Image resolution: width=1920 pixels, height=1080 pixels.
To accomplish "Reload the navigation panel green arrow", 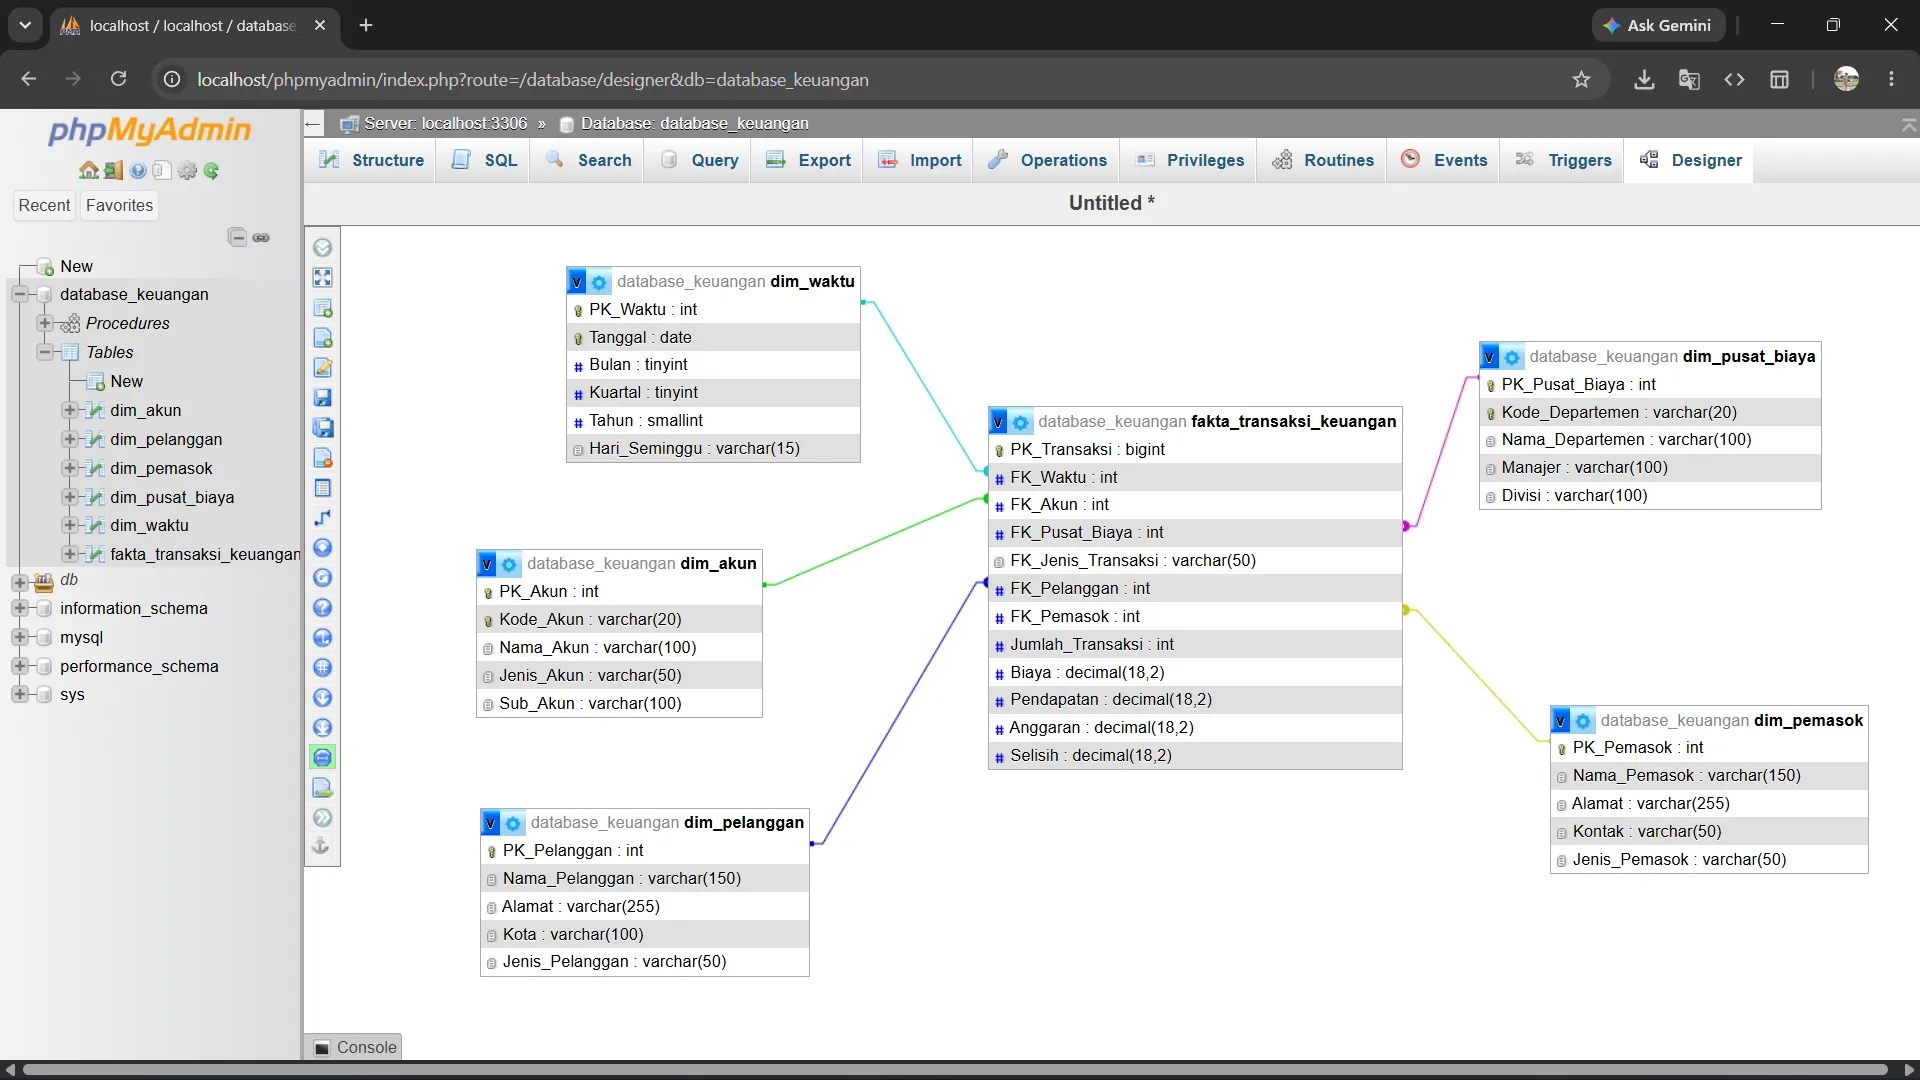I will (x=211, y=171).
